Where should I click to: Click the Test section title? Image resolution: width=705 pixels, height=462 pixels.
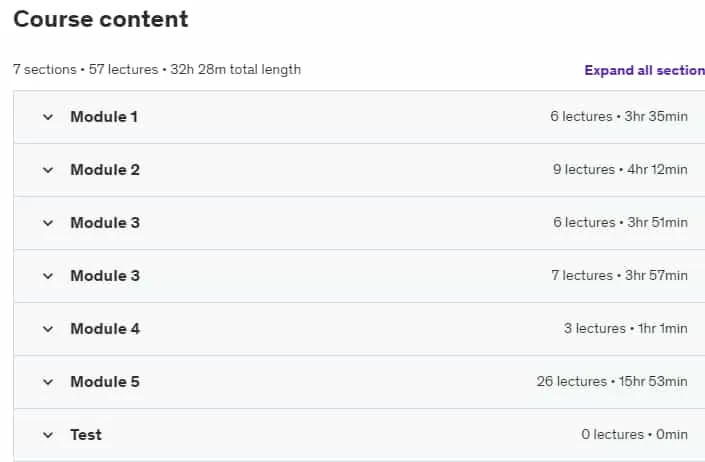point(86,435)
